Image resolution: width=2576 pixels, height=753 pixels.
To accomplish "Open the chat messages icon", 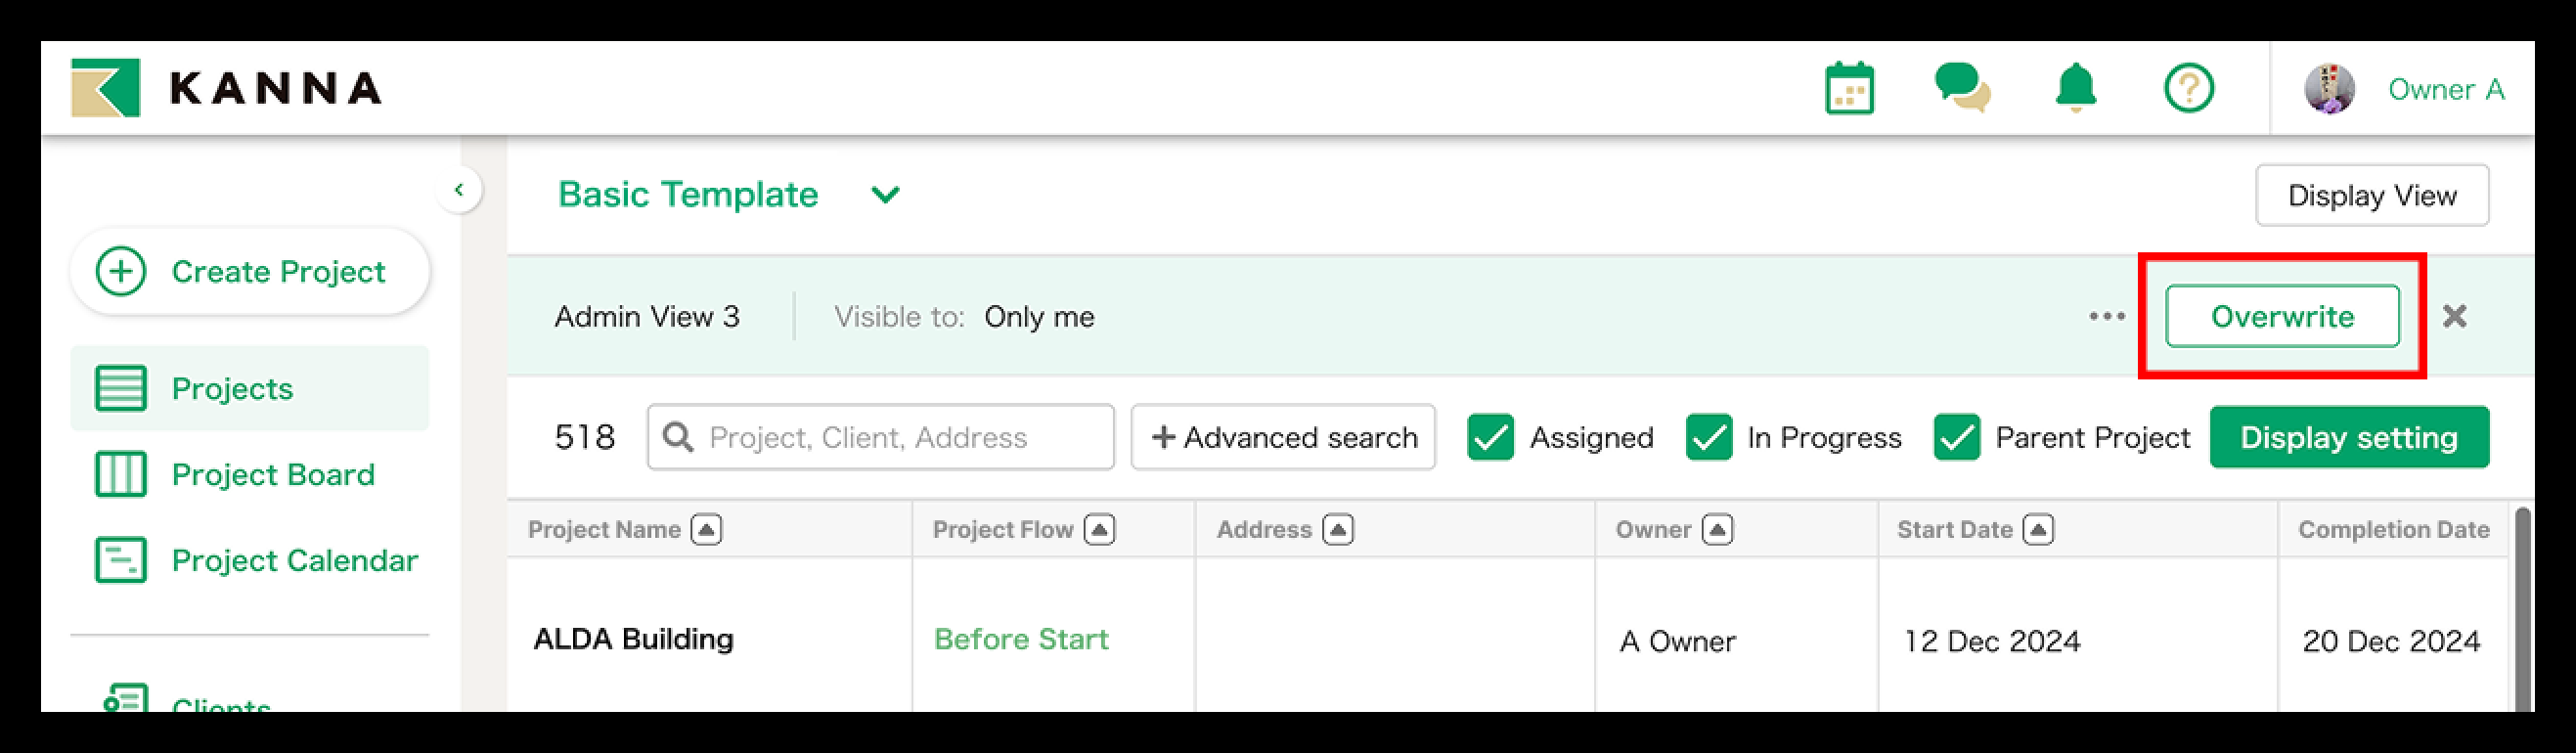I will tap(1962, 88).
